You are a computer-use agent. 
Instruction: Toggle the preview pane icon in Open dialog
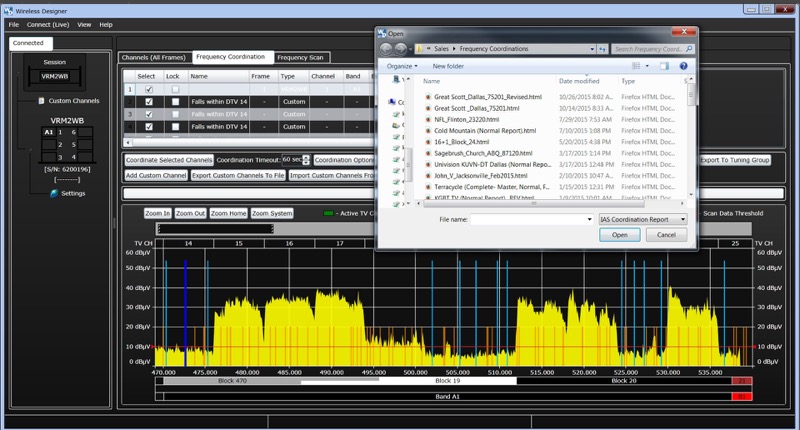(664, 66)
